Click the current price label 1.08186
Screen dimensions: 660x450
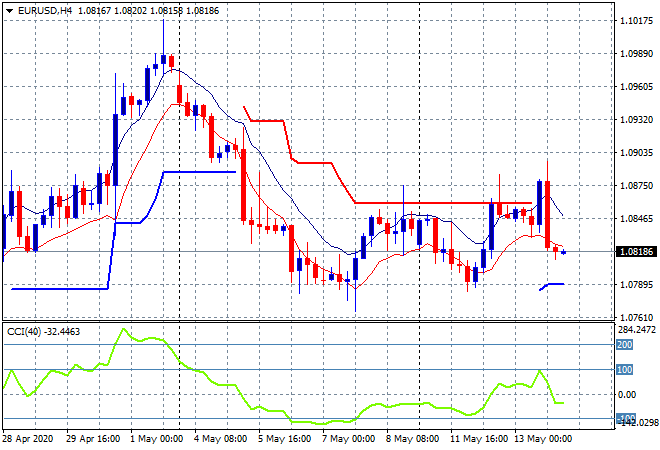click(637, 252)
